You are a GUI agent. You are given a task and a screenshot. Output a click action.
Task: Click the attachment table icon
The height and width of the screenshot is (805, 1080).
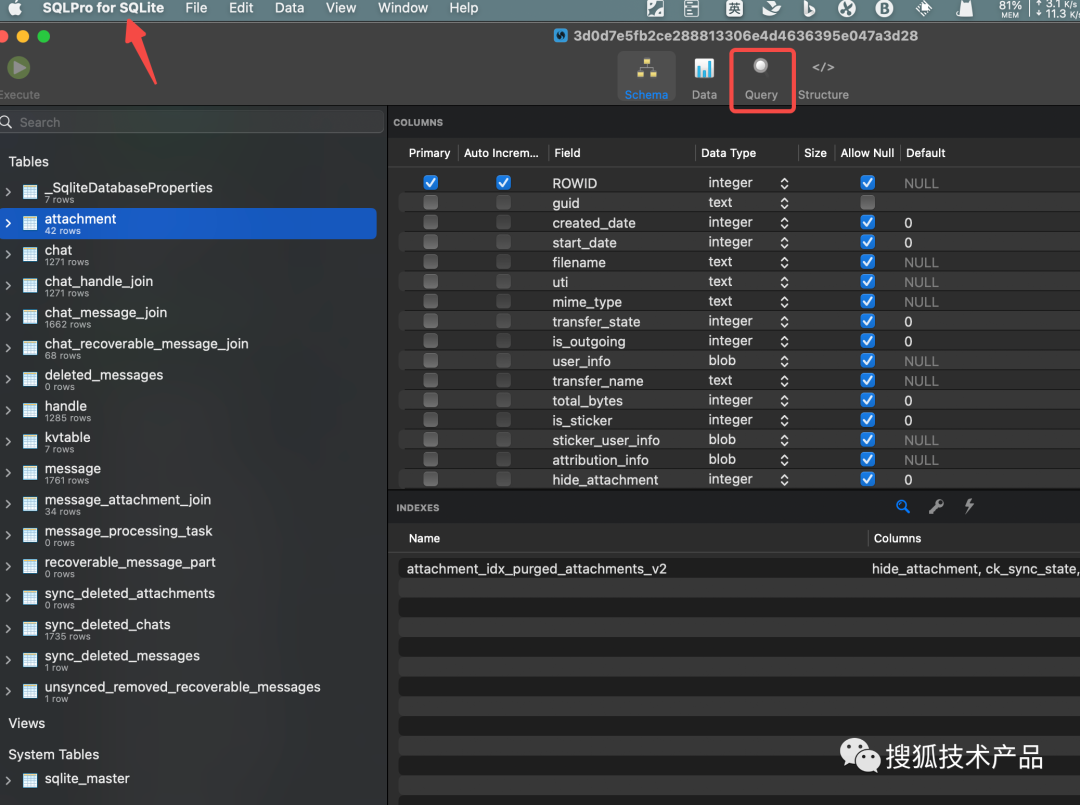(x=30, y=223)
